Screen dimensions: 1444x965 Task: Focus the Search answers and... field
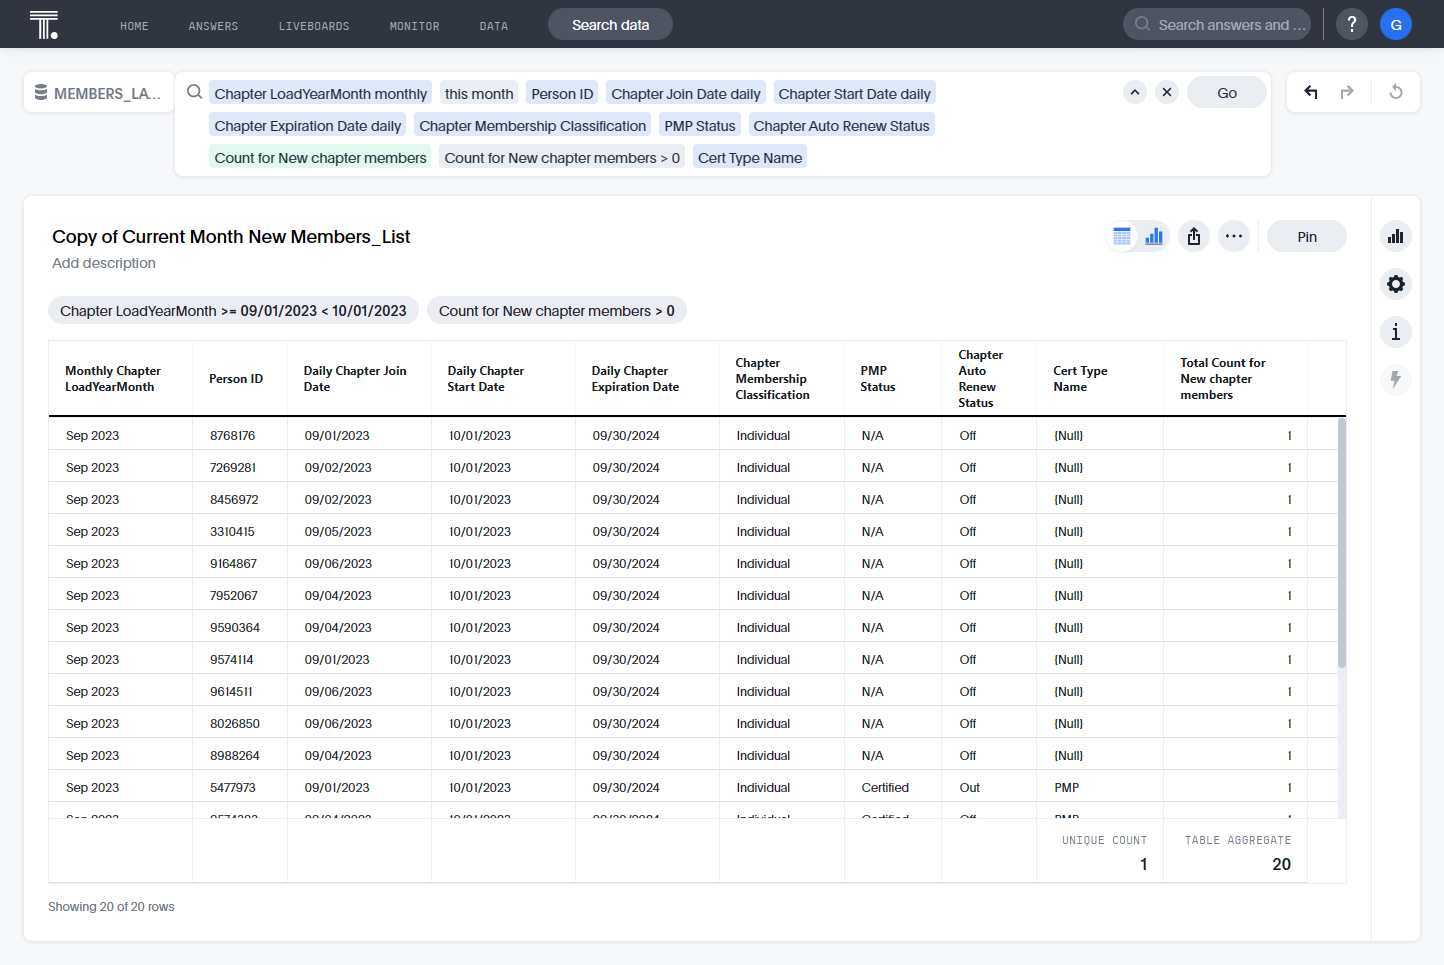point(1217,24)
